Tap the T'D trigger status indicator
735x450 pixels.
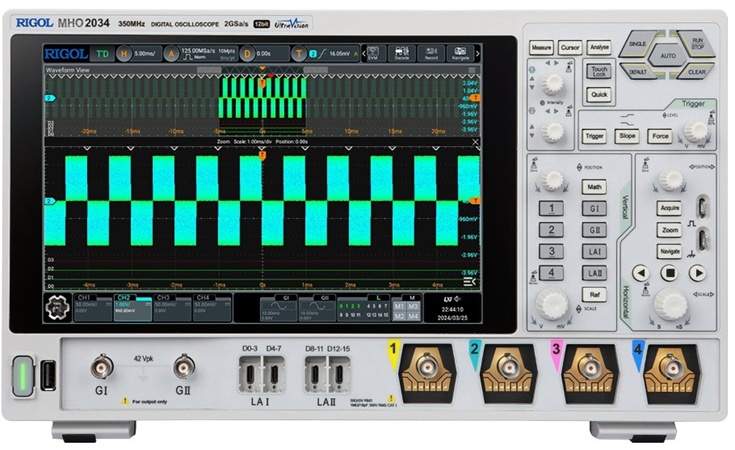pos(102,53)
